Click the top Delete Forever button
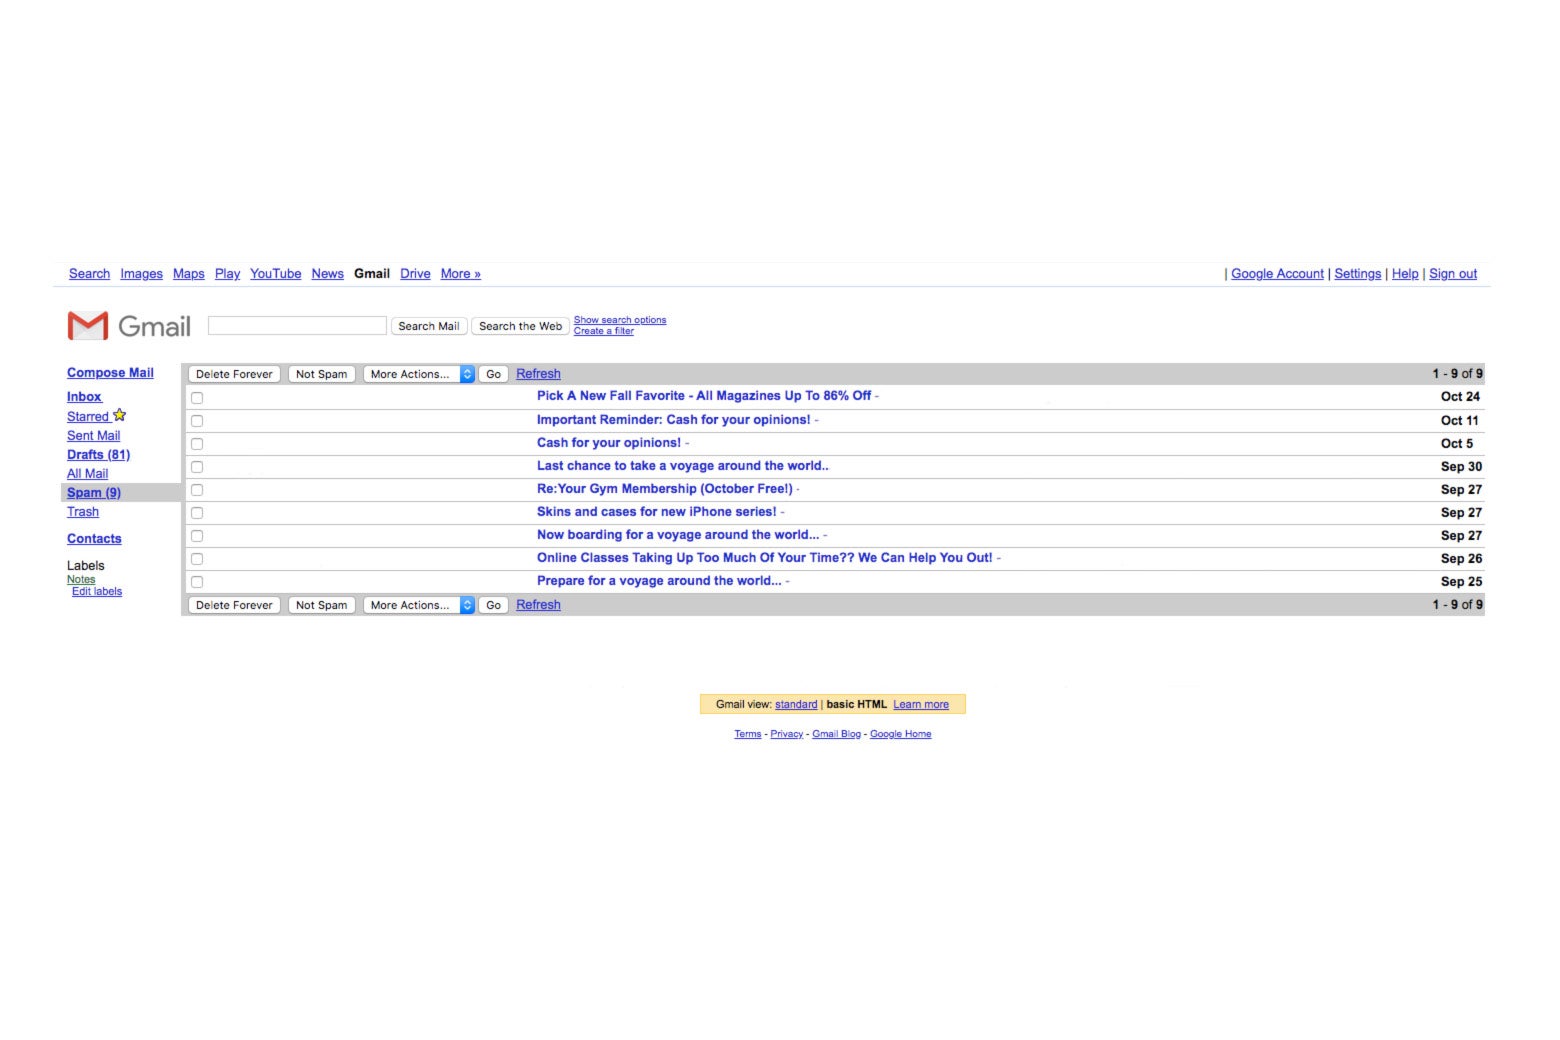The image size is (1560, 1040). pyautogui.click(x=234, y=374)
